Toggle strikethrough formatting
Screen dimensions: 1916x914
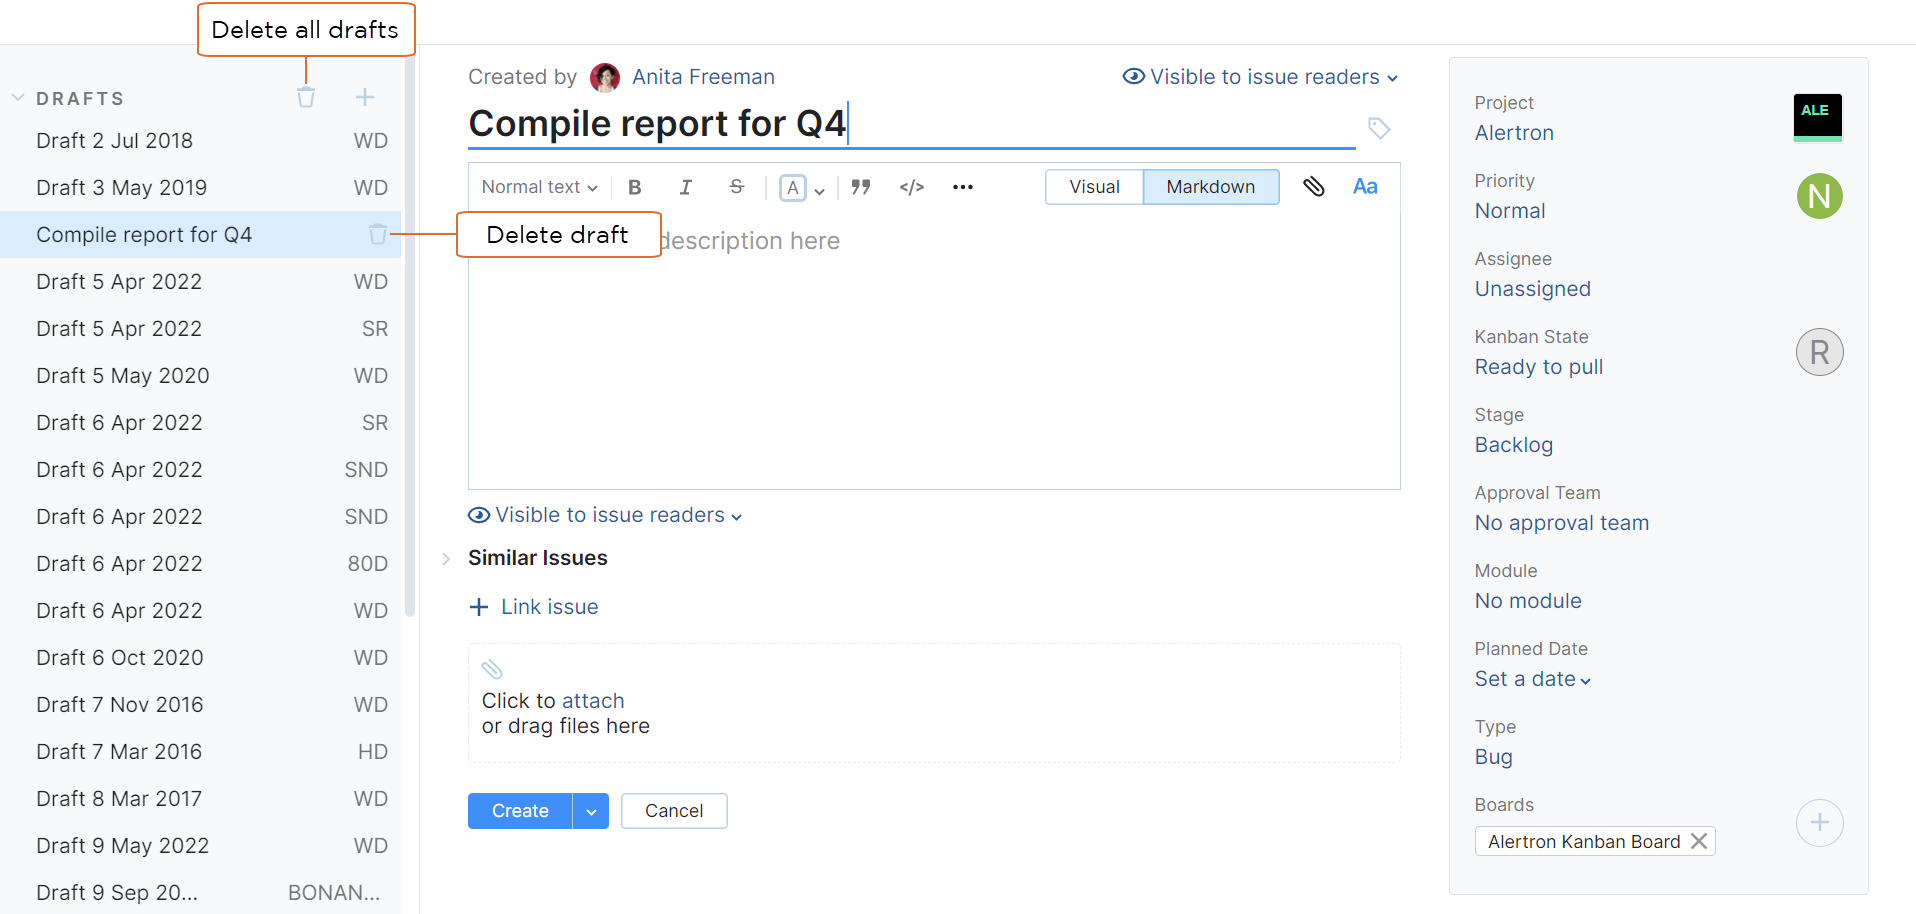[737, 187]
